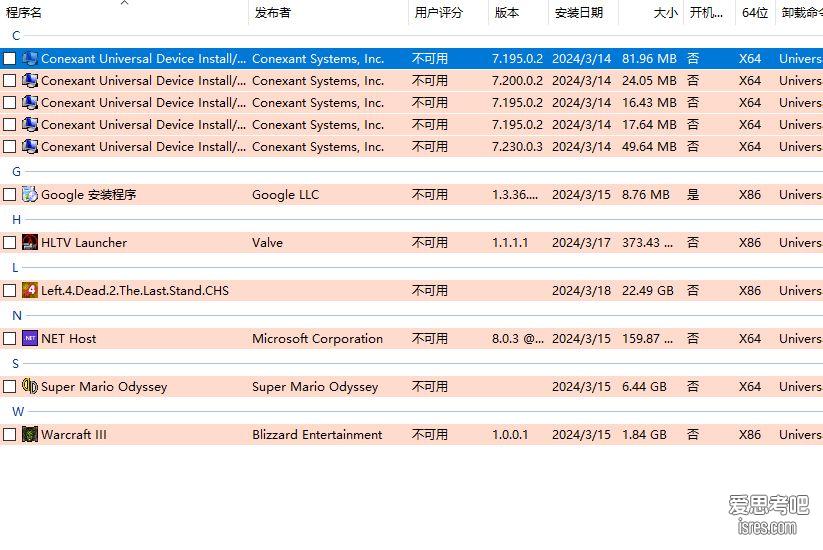Tick the checkbox for Conexant 17.64 MB entry
Image resolution: width=823 pixels, height=550 pixels.
pyautogui.click(x=9, y=125)
